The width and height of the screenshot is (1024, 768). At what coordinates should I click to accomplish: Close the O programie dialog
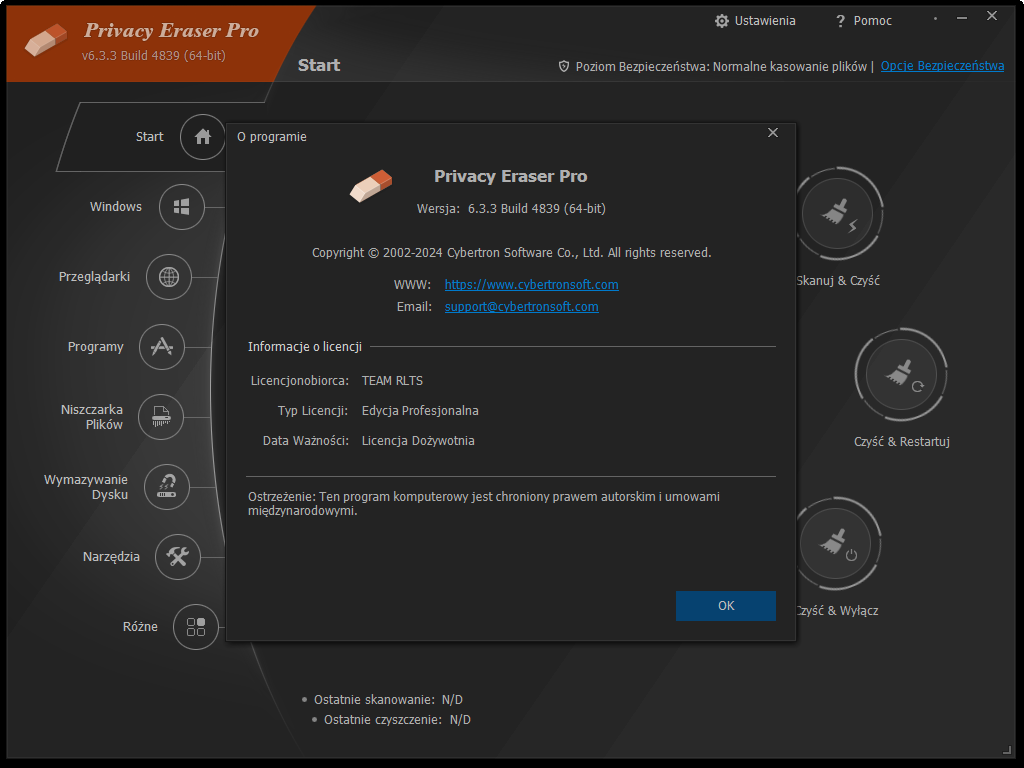coord(773,133)
